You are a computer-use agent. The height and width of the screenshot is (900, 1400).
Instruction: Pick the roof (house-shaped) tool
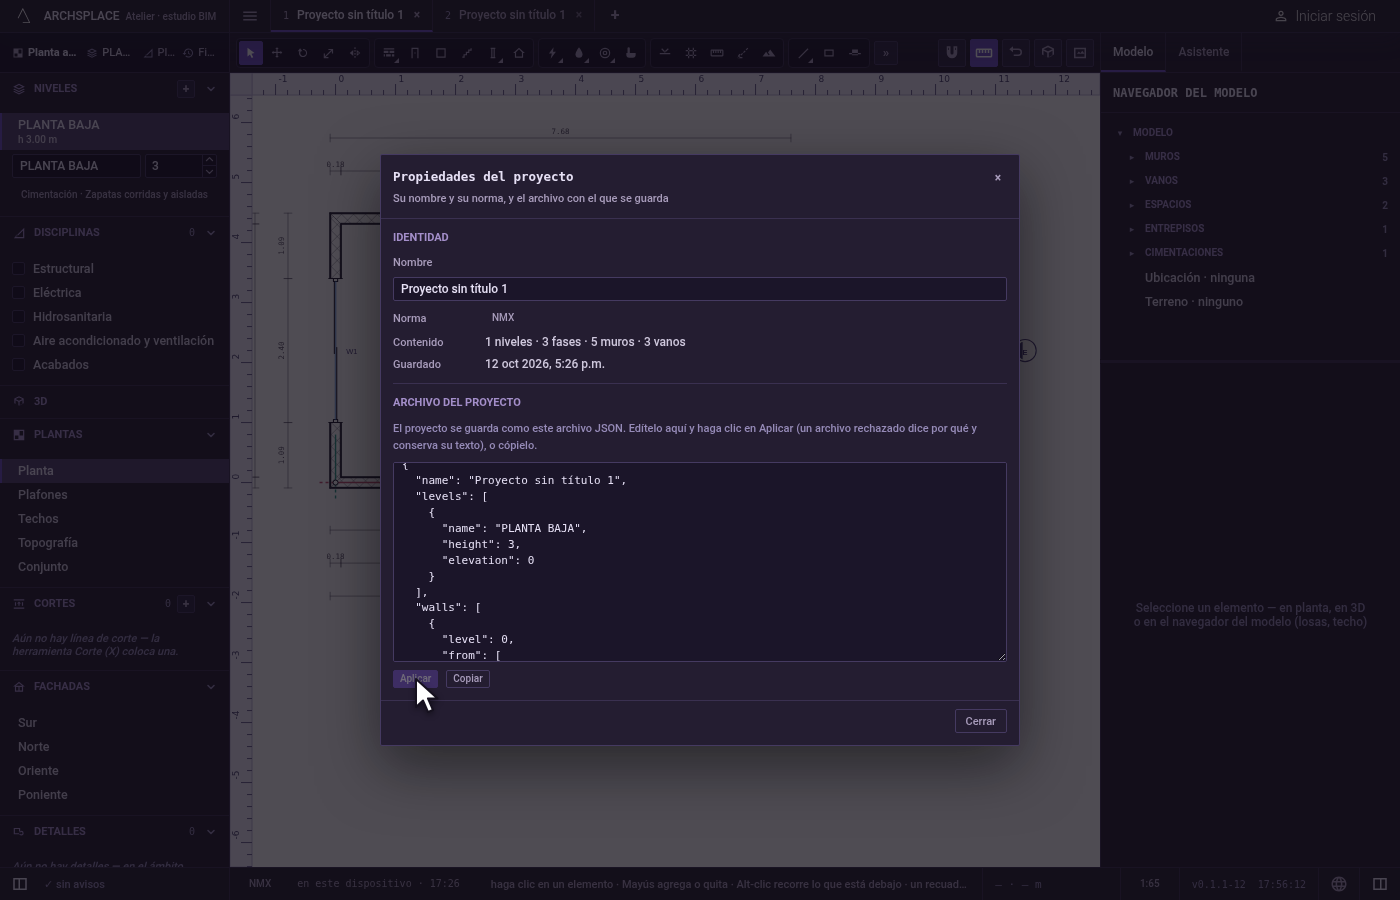coord(519,53)
